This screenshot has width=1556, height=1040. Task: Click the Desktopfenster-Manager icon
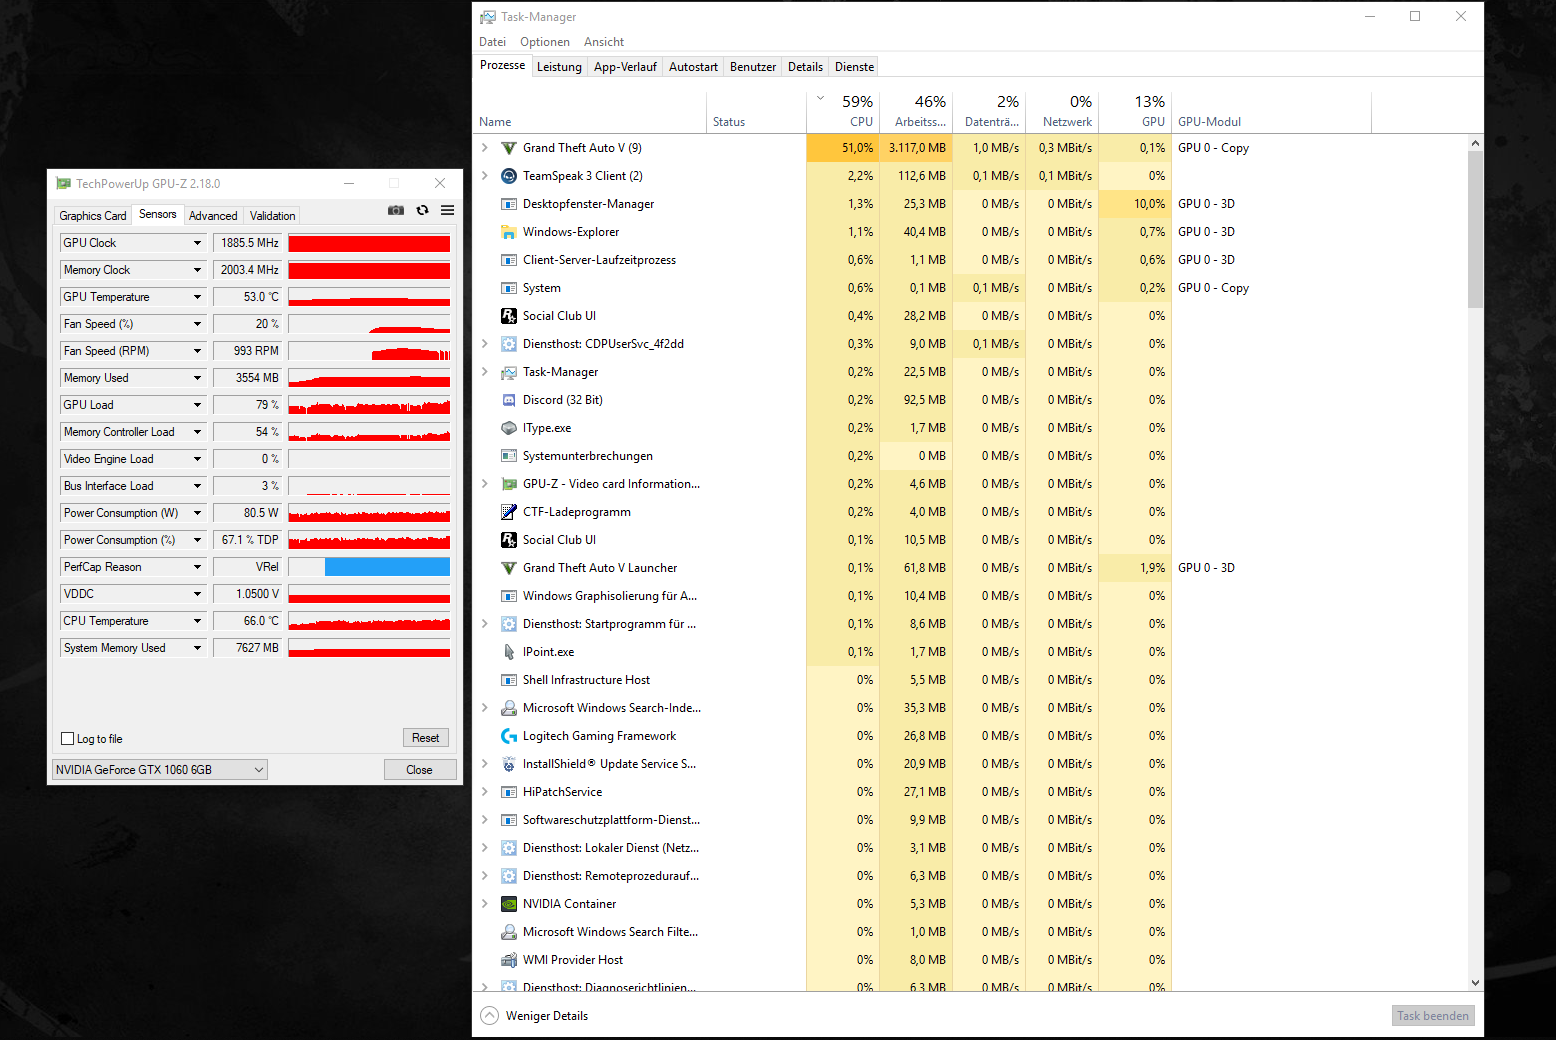(x=508, y=204)
